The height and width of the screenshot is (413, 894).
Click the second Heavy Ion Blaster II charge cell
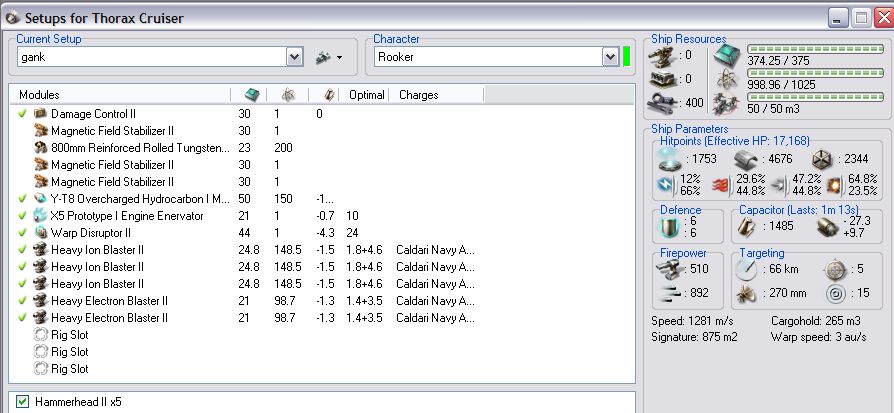pos(435,267)
